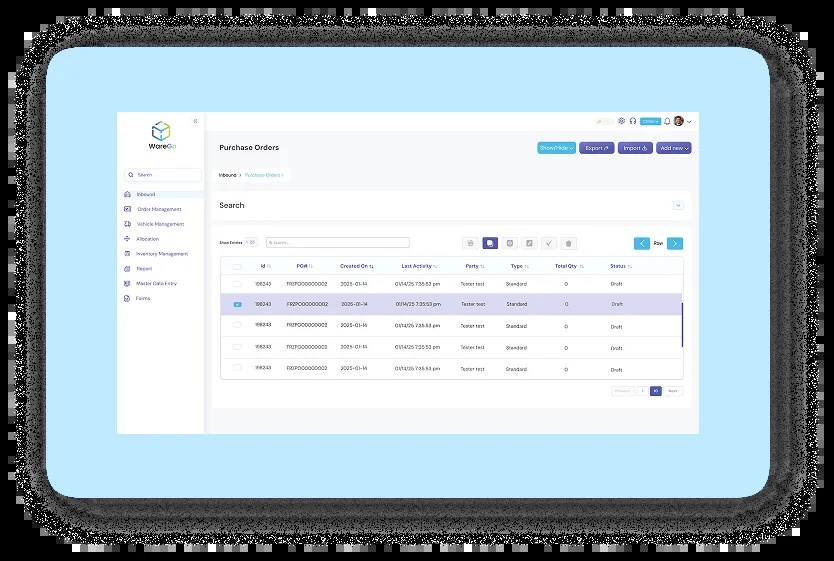Image resolution: width=834 pixels, height=561 pixels.
Task: Click the clock icon in the table toolbar
Action: [510, 244]
